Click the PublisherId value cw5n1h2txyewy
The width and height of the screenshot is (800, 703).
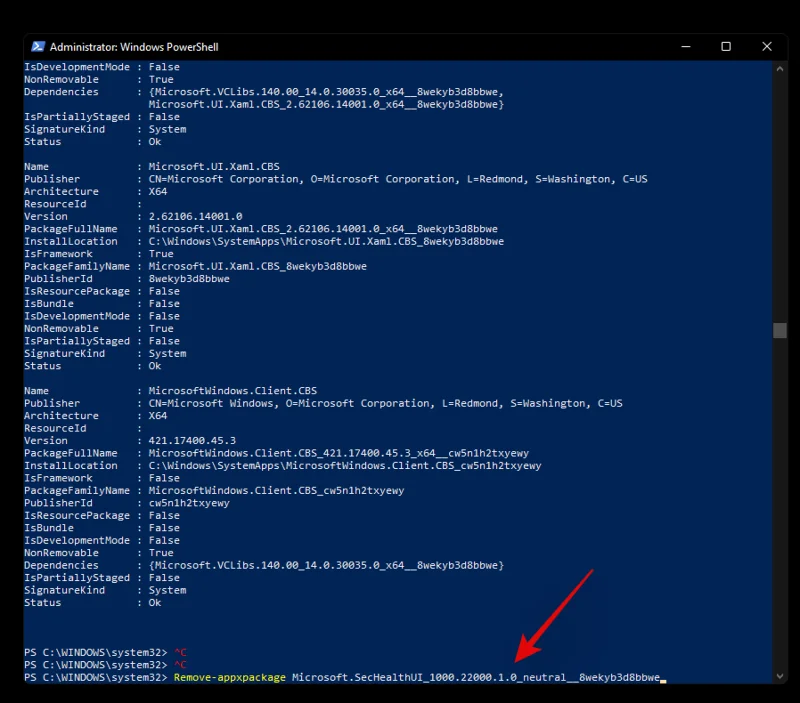pos(189,503)
